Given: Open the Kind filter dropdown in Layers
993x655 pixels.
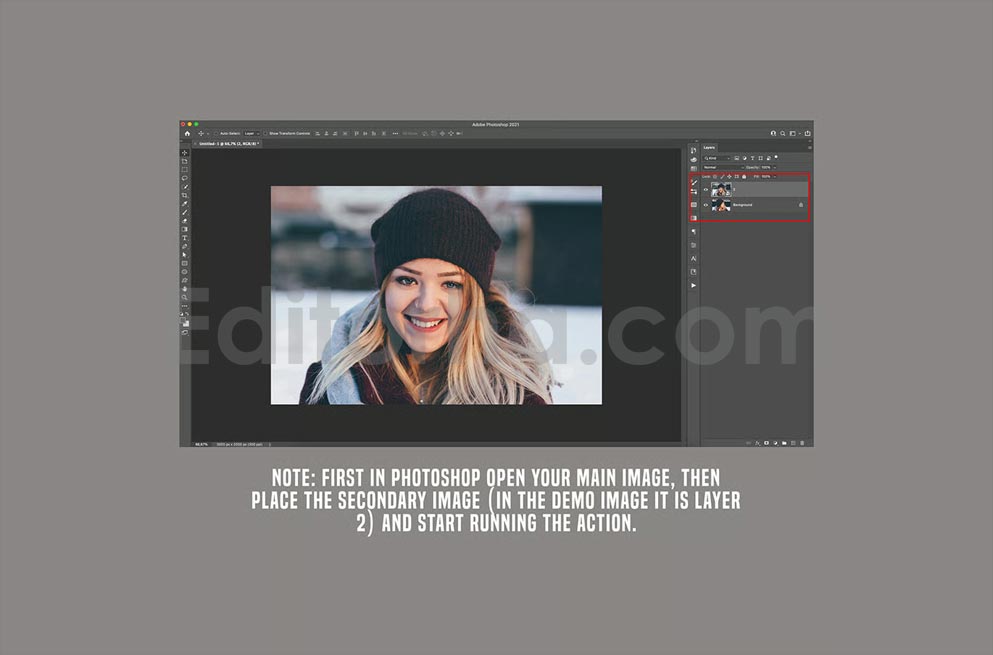Looking at the screenshot, I should click(717, 158).
